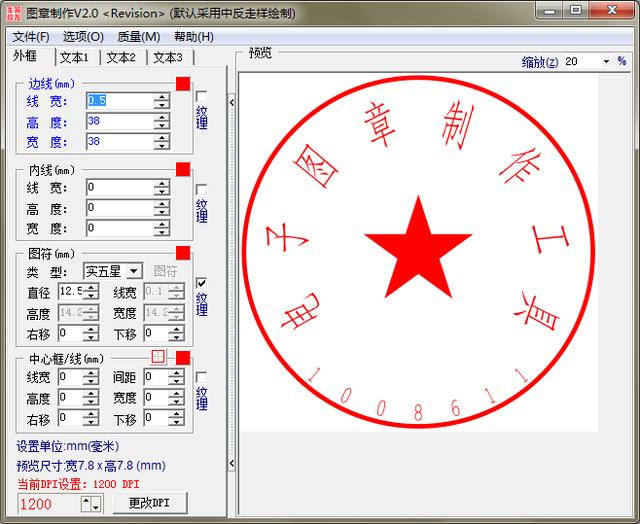
Task: Click the 图符 右移 input field
Action: 71,333
